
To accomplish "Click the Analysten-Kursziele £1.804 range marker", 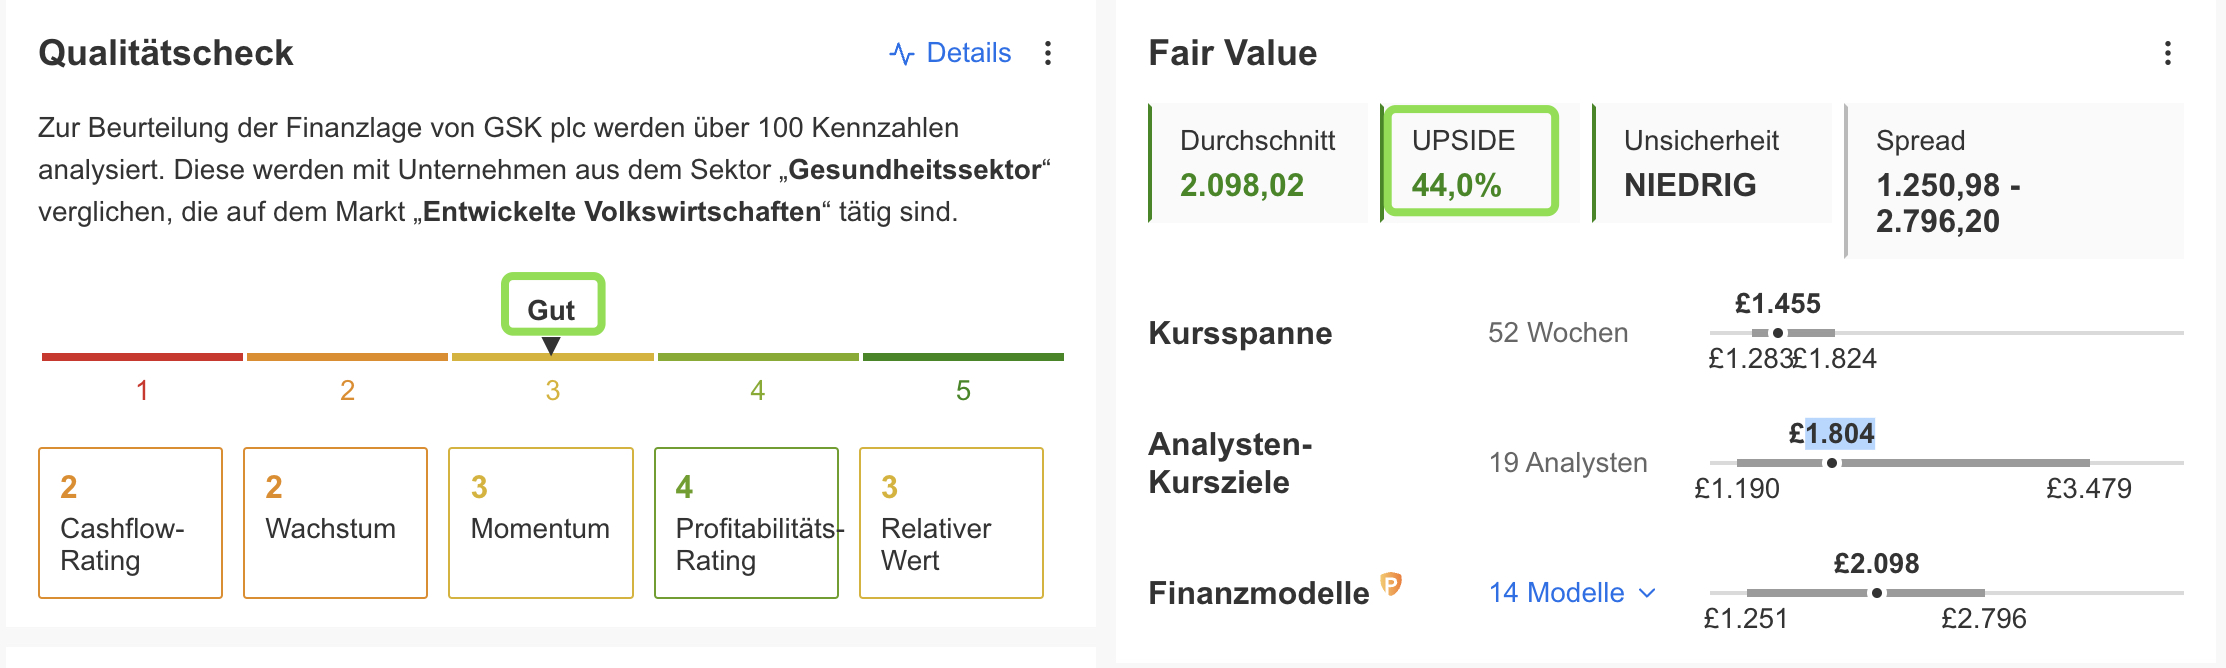I will point(1832,463).
